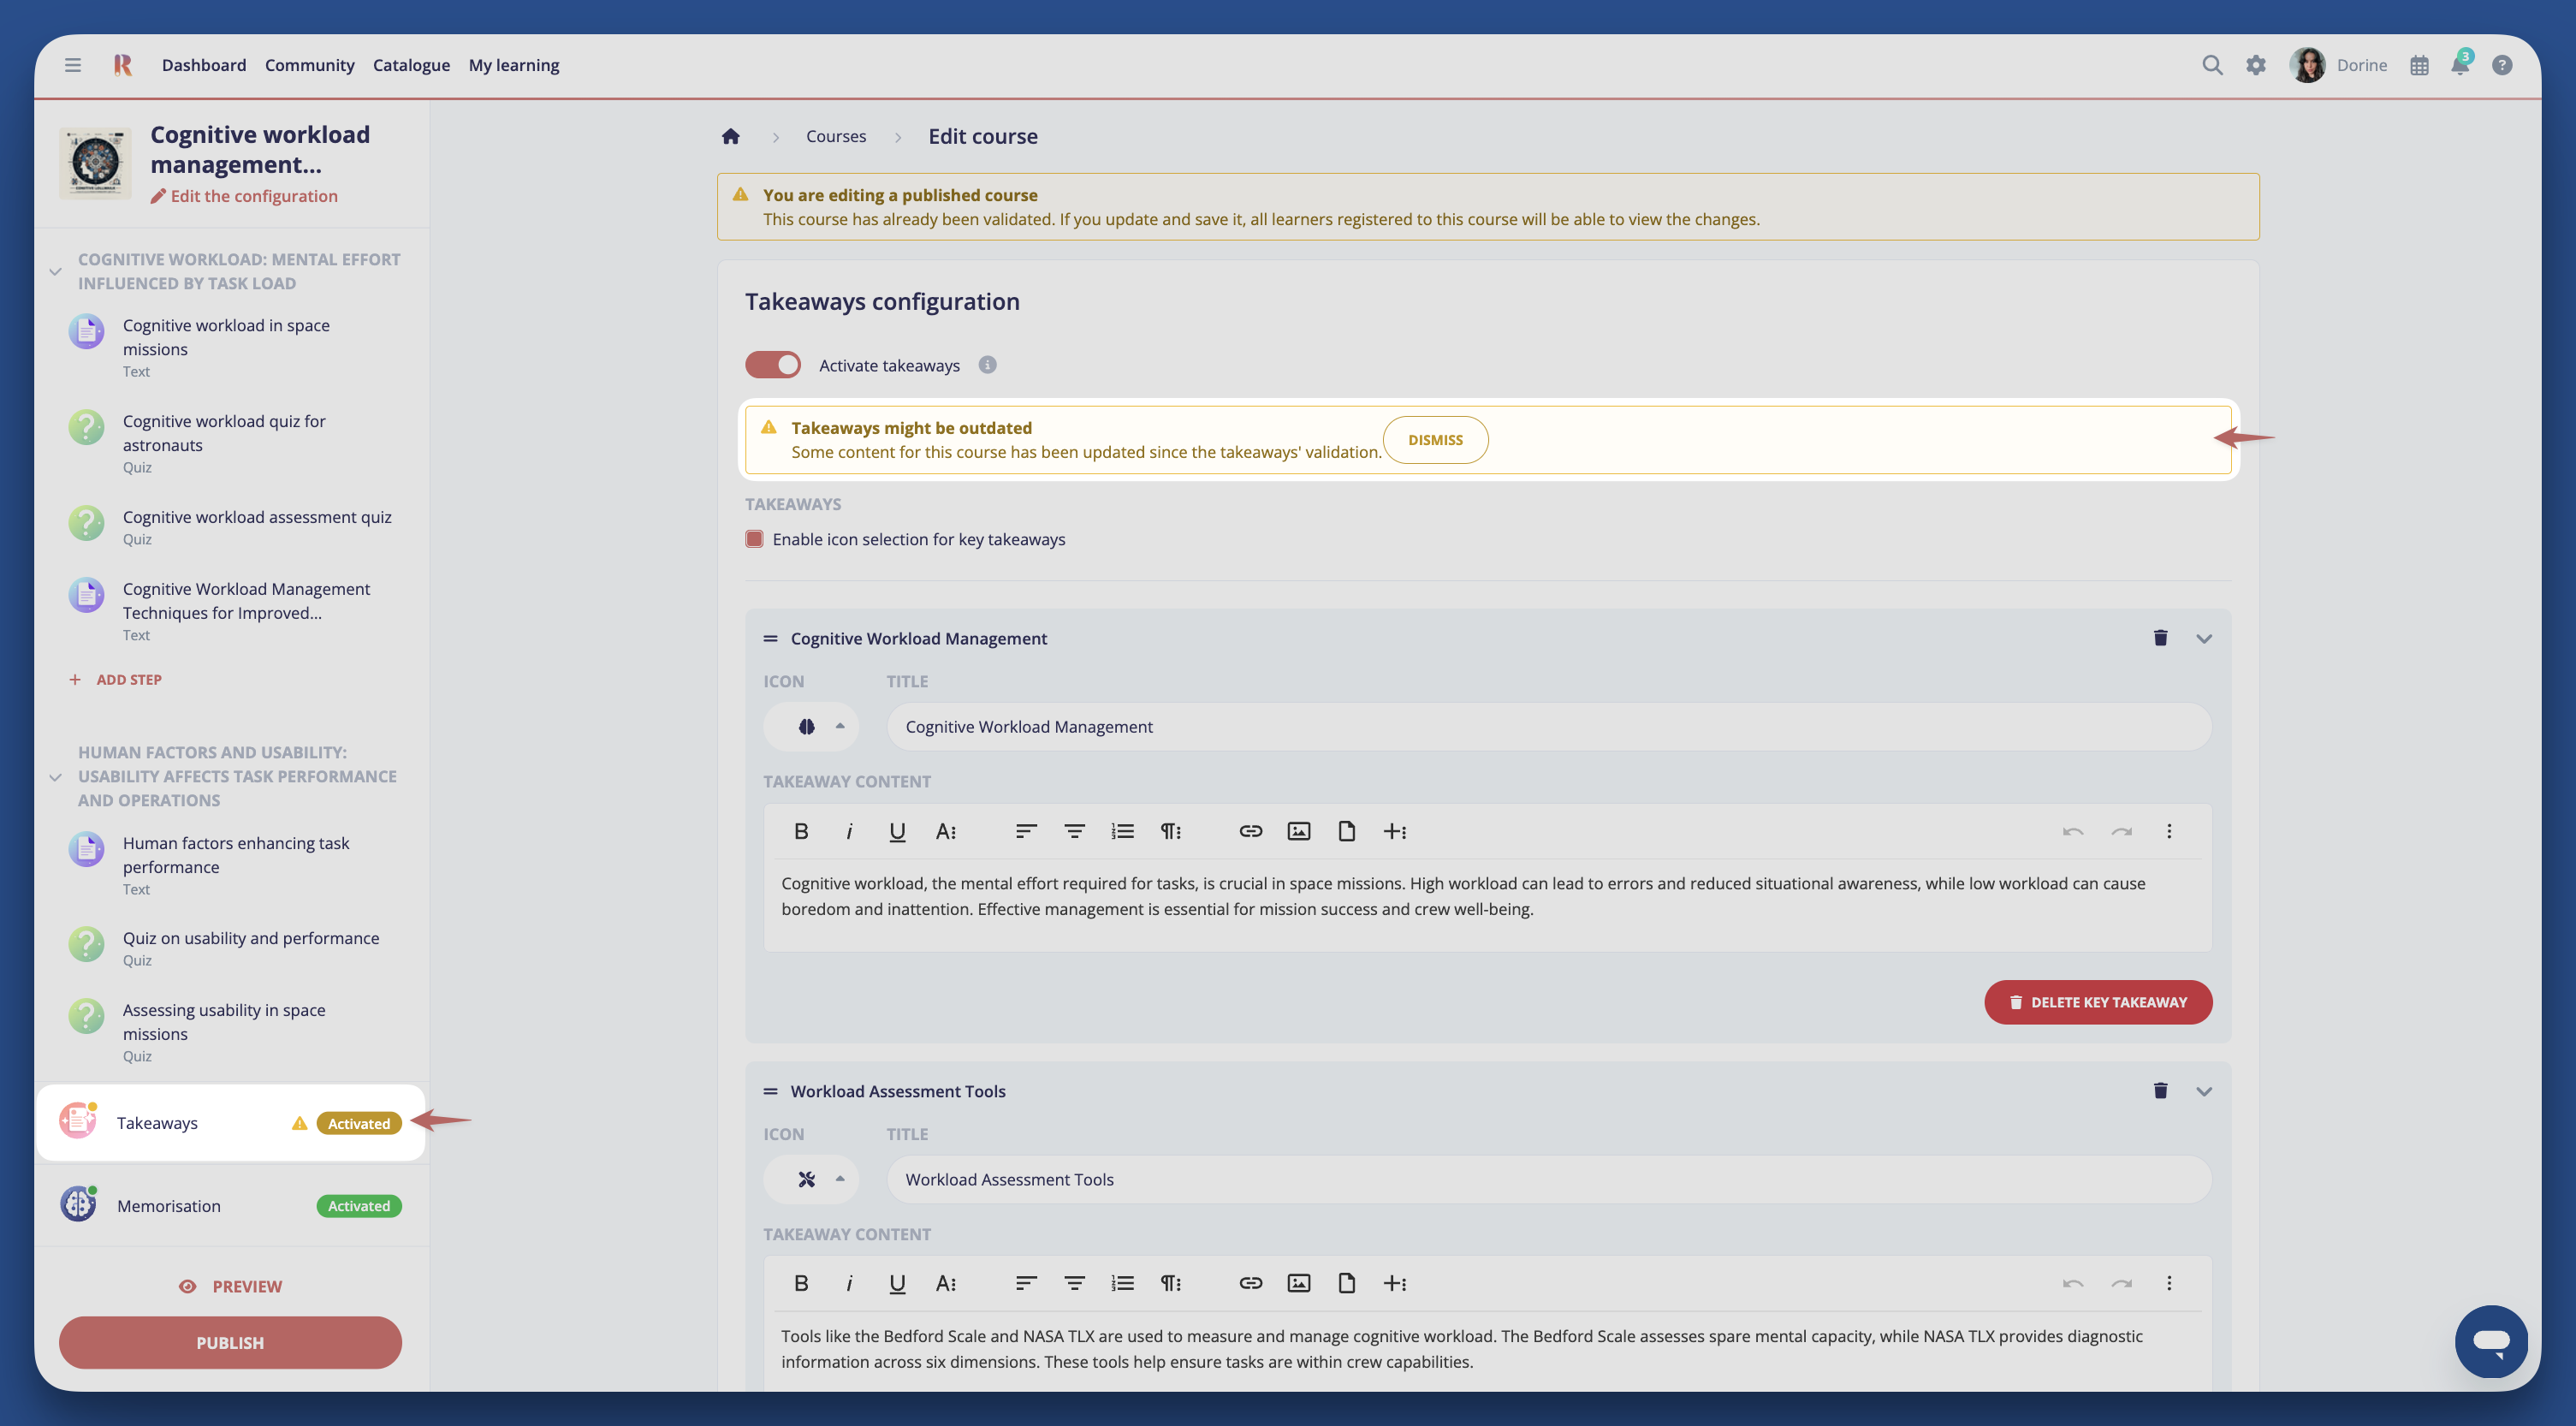This screenshot has width=2576, height=1426.
Task: Open the brain icon picker dropdown
Action: 811,727
